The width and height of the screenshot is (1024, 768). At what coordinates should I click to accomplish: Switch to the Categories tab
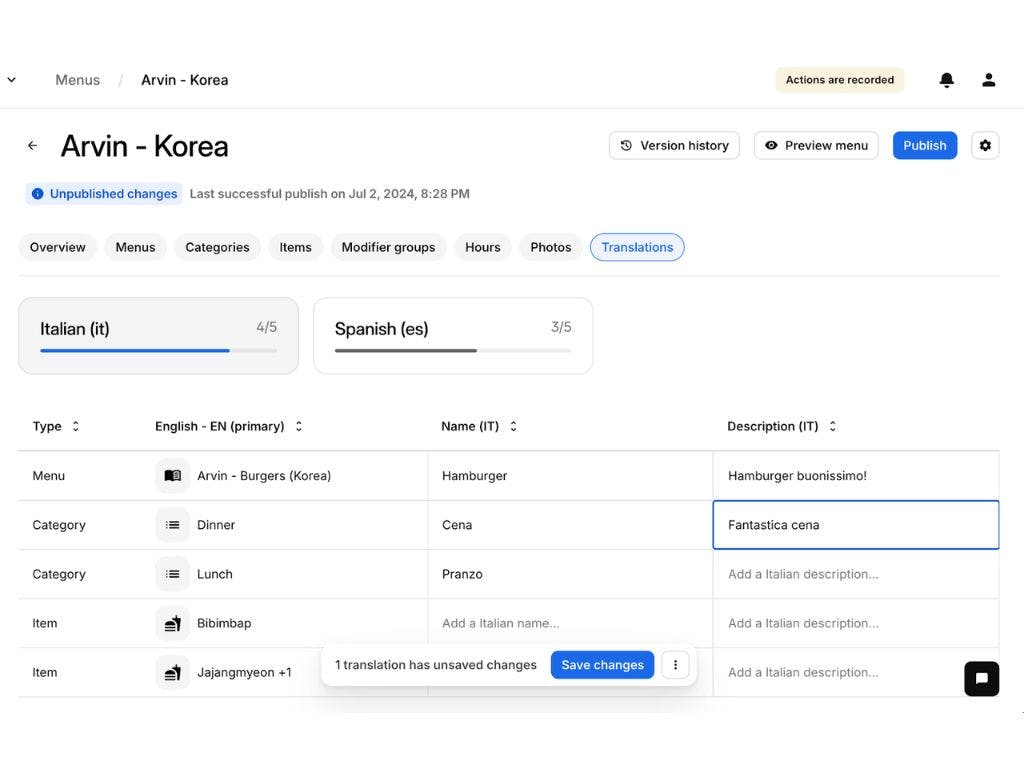click(217, 247)
